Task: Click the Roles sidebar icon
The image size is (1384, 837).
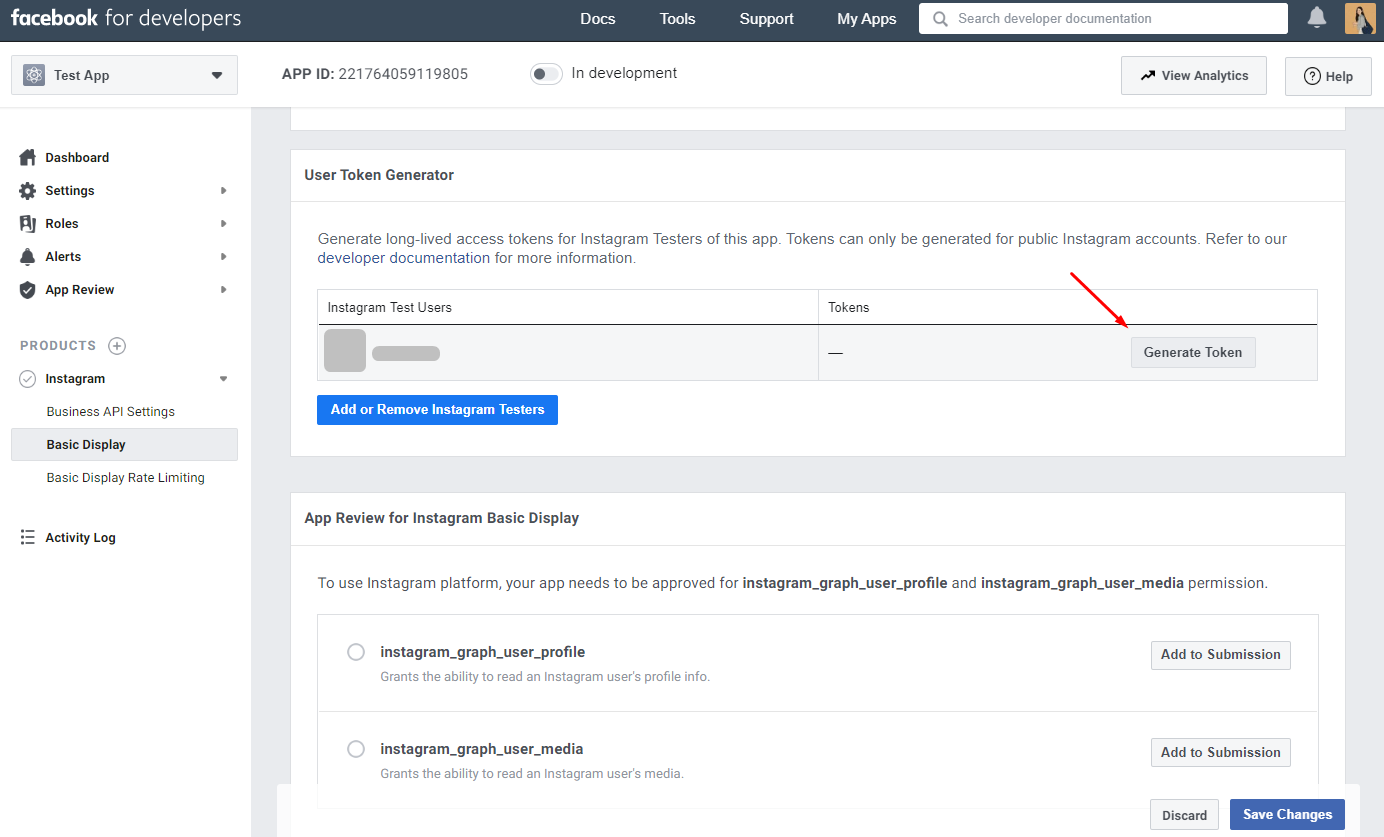Action: pyautogui.click(x=27, y=224)
